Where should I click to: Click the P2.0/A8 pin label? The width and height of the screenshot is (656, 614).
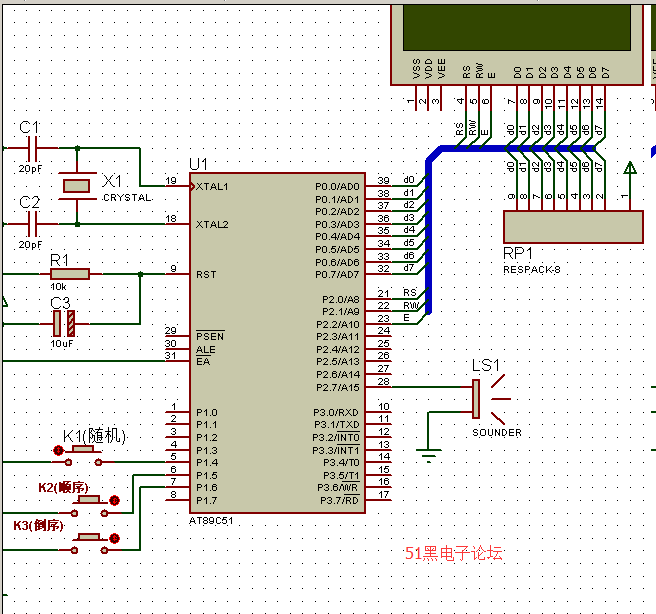pos(341,299)
